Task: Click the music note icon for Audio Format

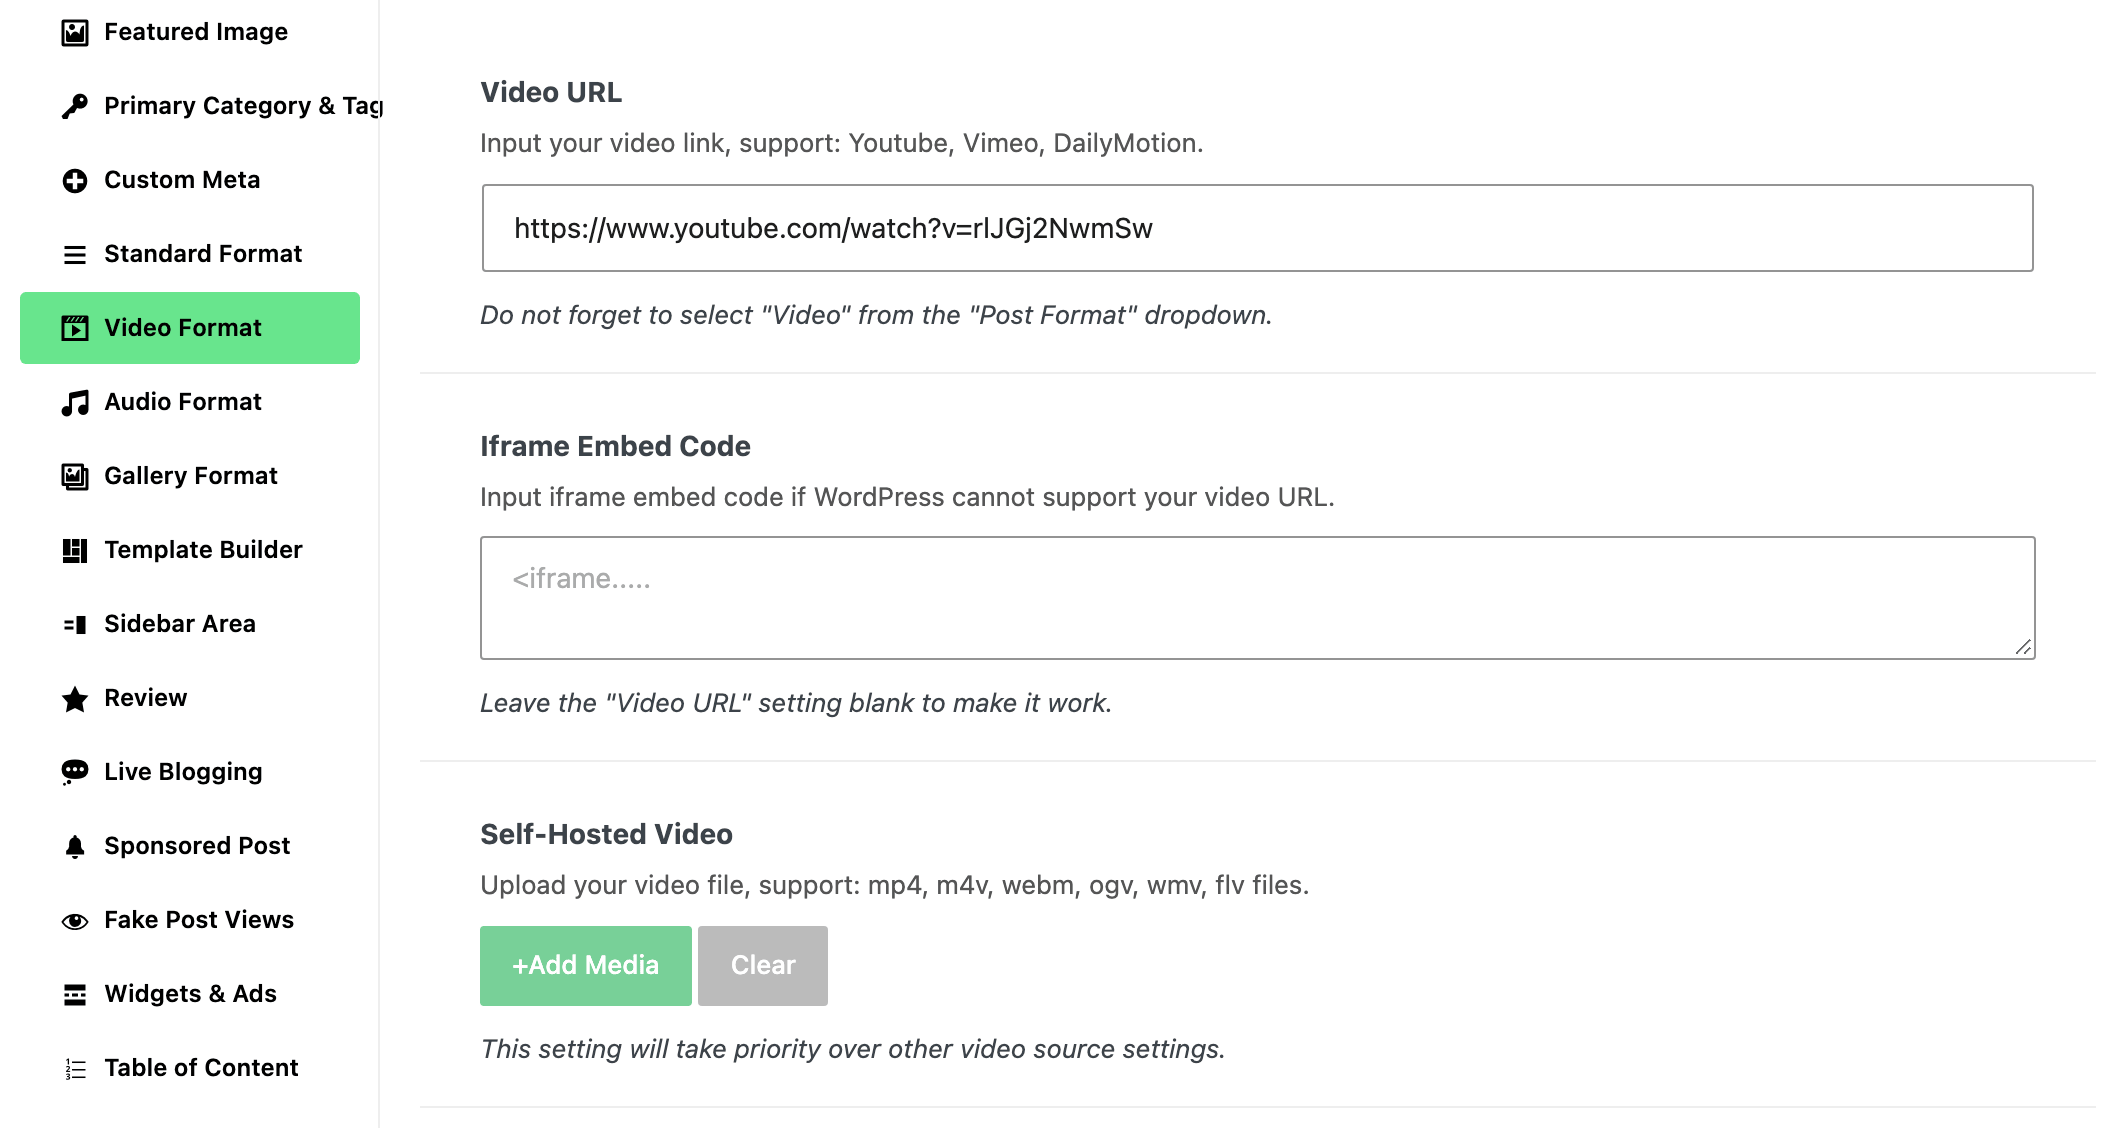Action: (75, 403)
